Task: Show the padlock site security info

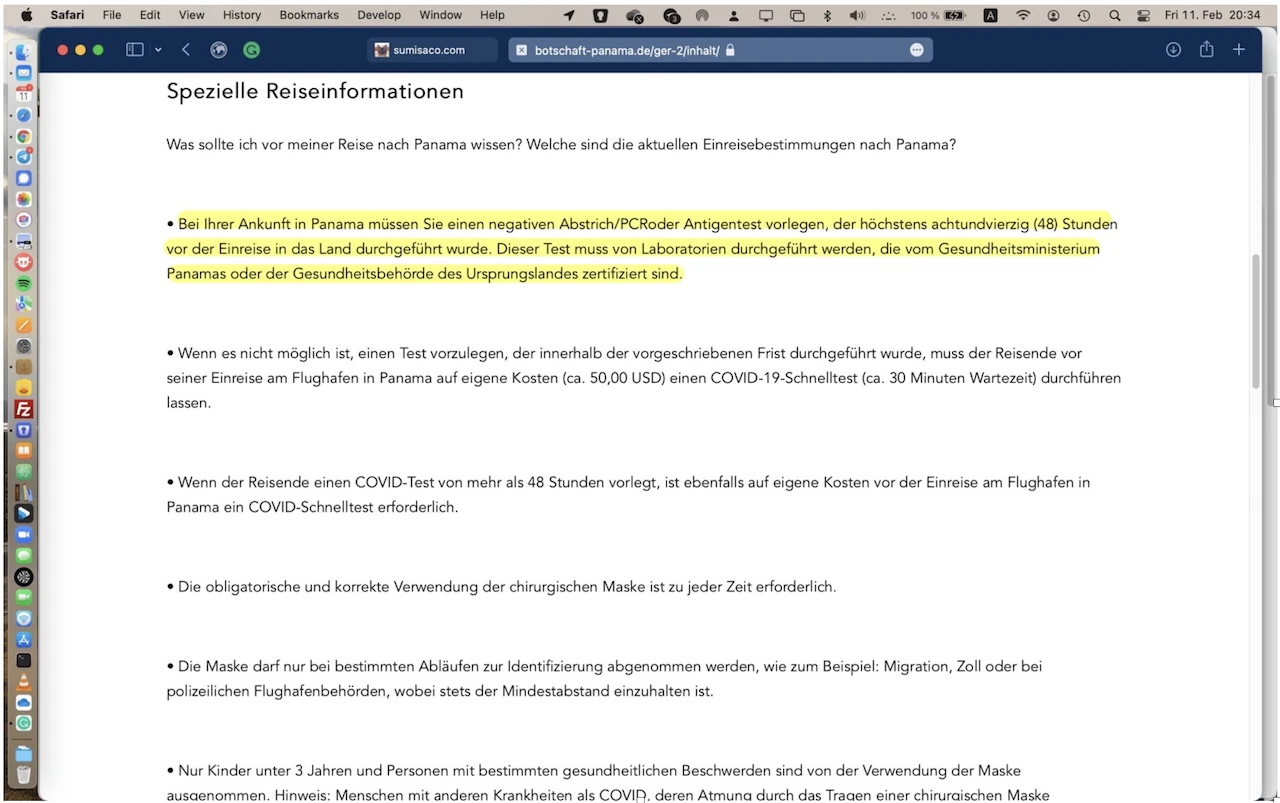Action: click(730, 50)
